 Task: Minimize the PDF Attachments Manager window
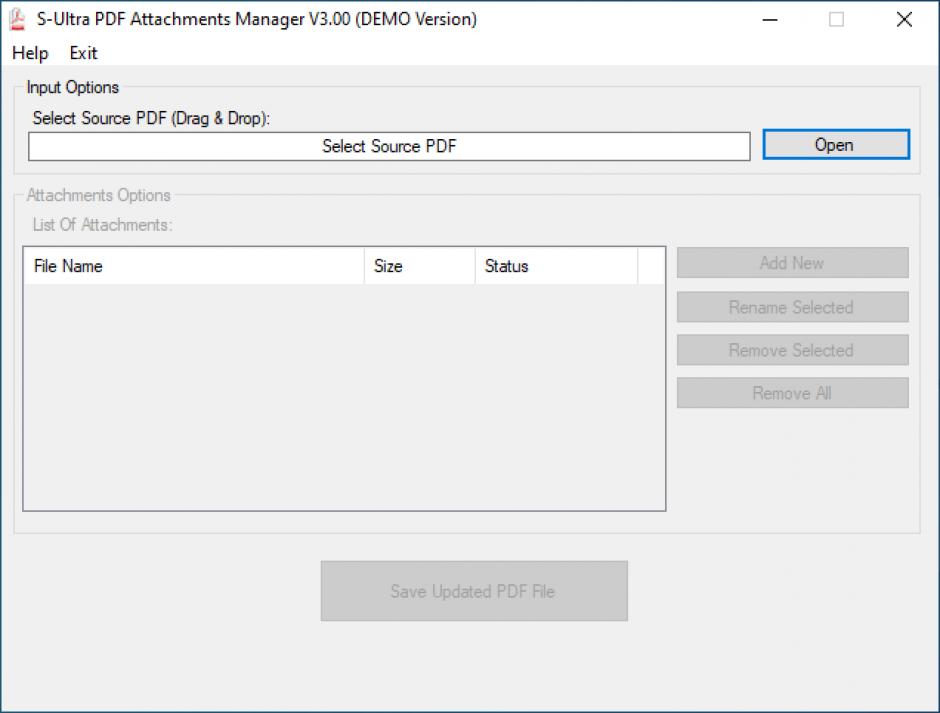[x=770, y=20]
